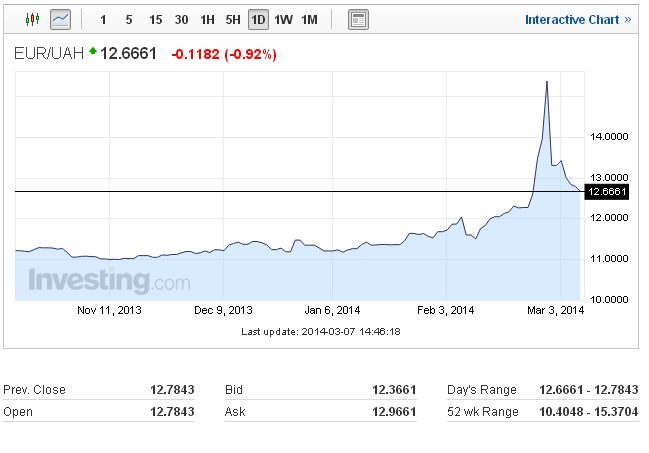Click the 12.6661 current price marker
This screenshot has width=649, height=453.
pos(606,192)
